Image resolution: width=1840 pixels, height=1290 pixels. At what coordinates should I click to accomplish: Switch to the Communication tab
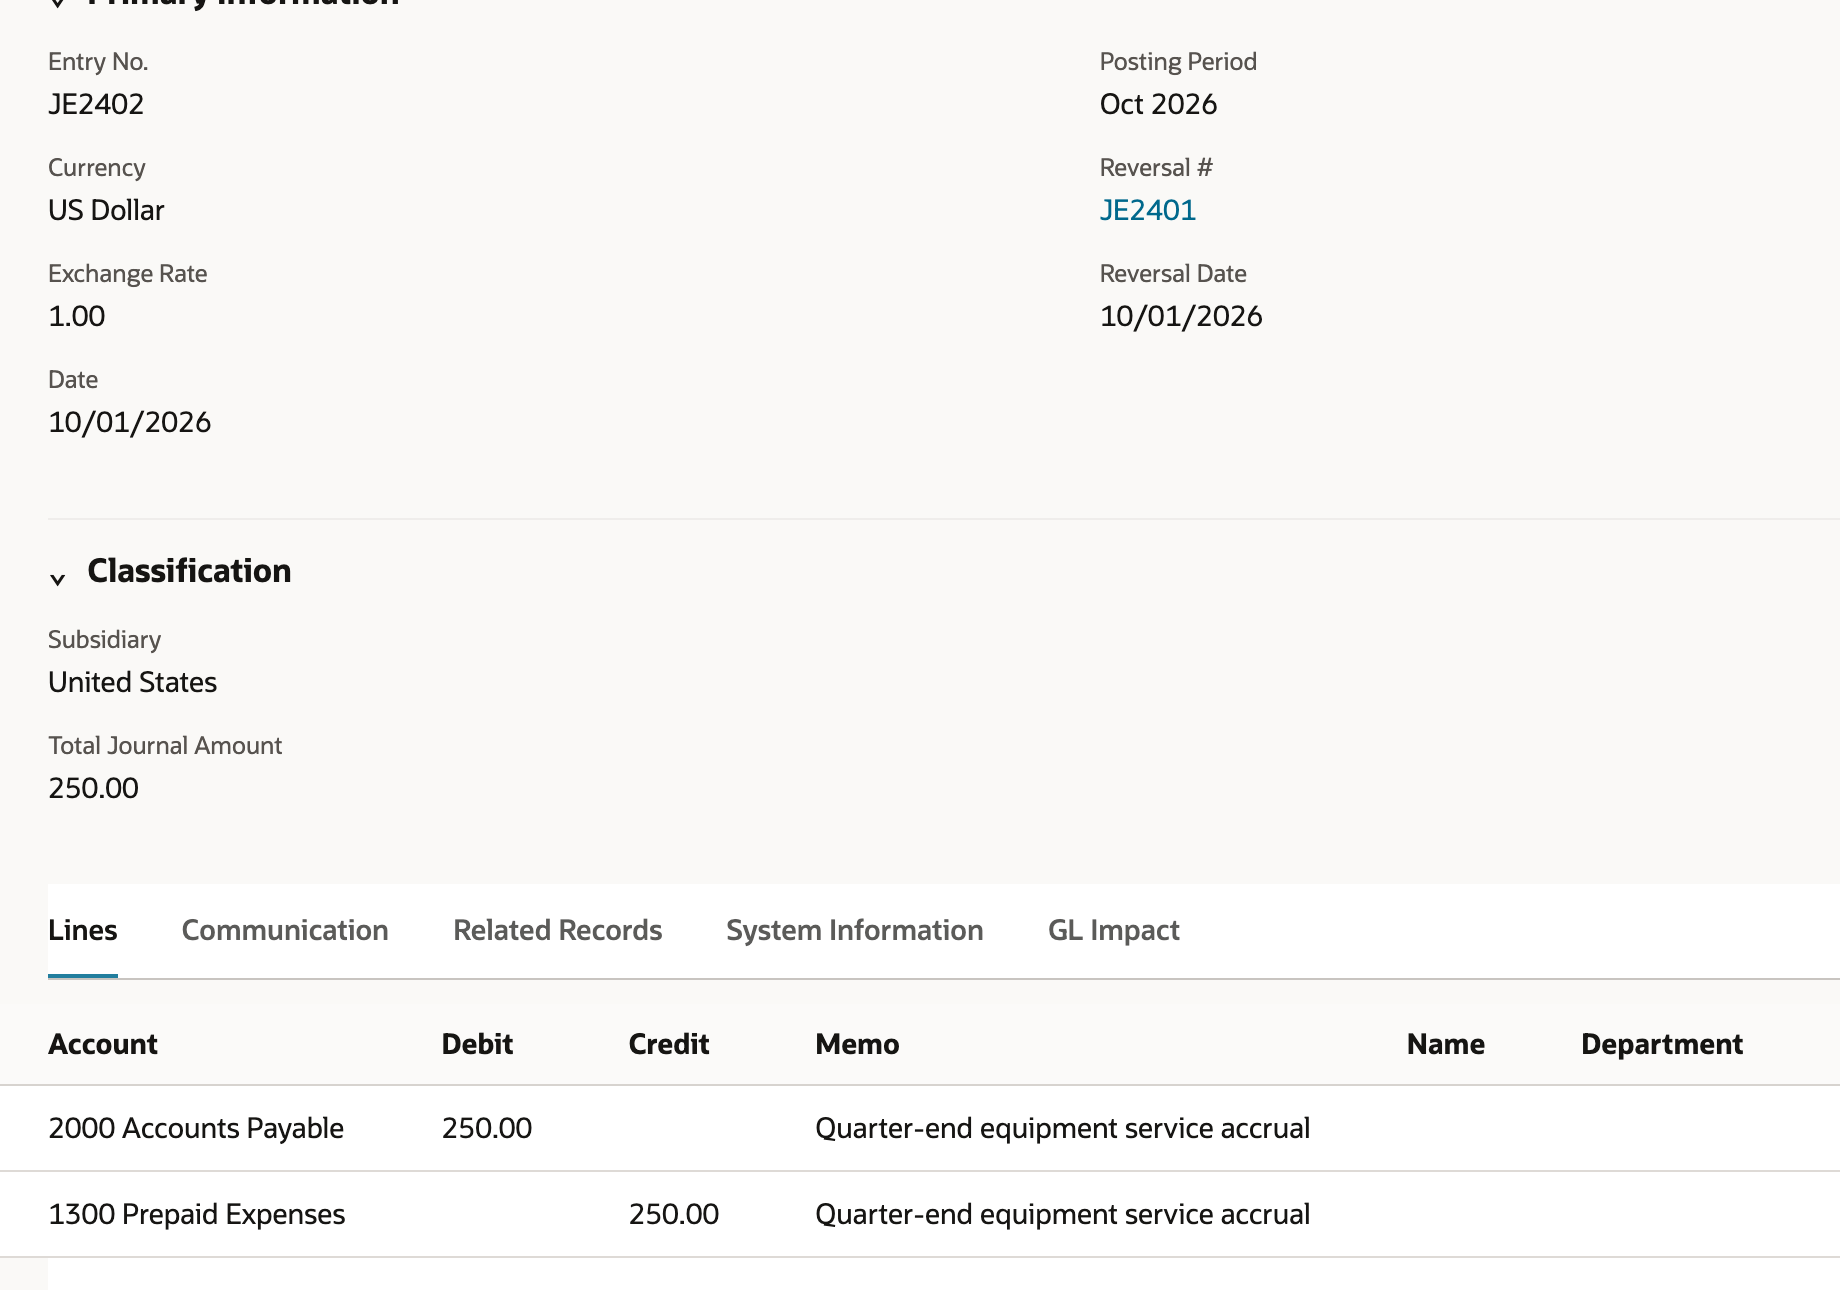click(285, 930)
